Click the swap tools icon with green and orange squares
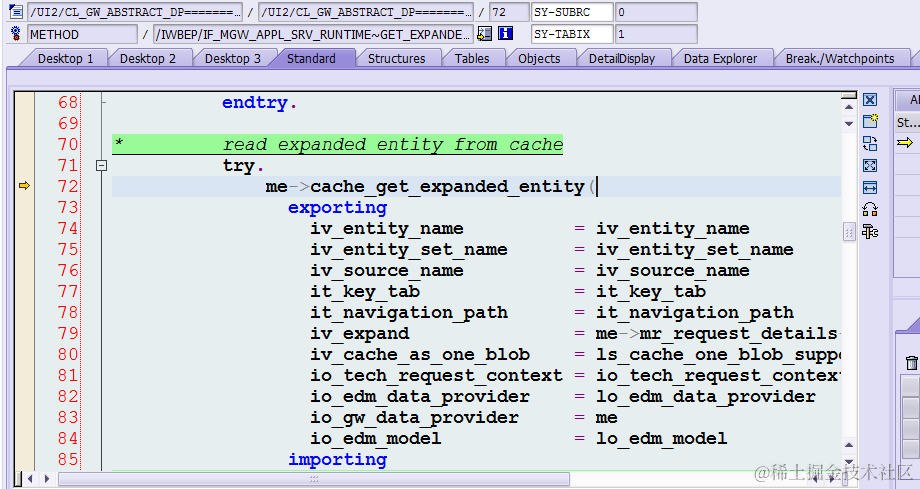Image resolution: width=920 pixels, height=489 pixels. (x=870, y=209)
